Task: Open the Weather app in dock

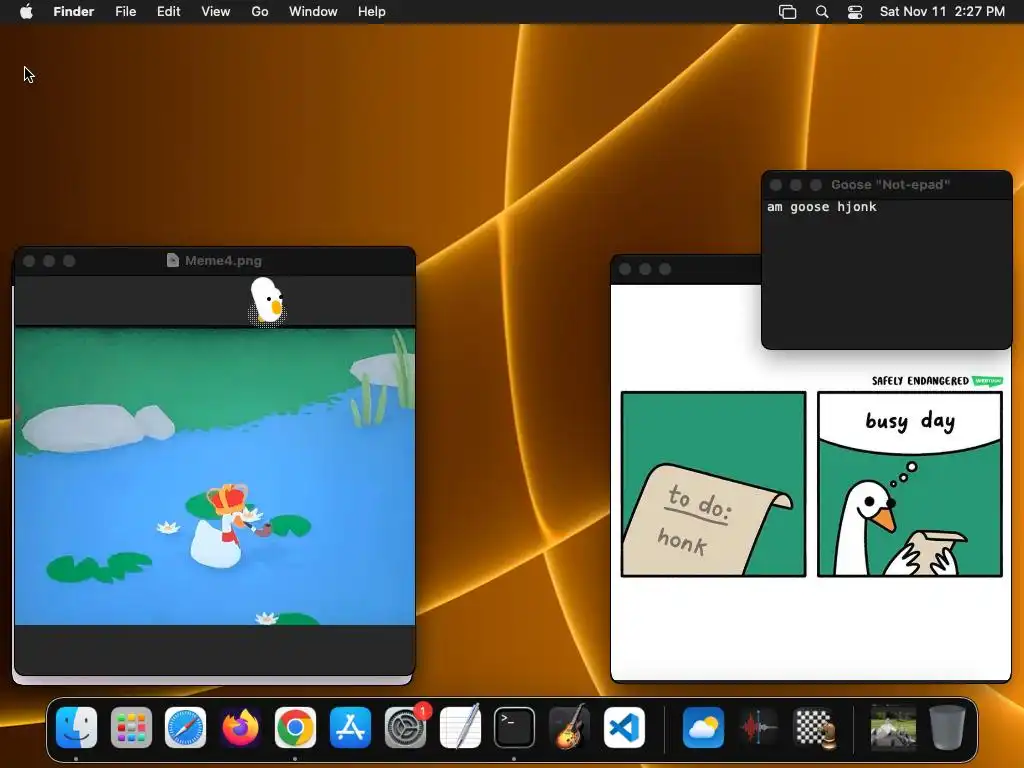Action: coord(703,727)
